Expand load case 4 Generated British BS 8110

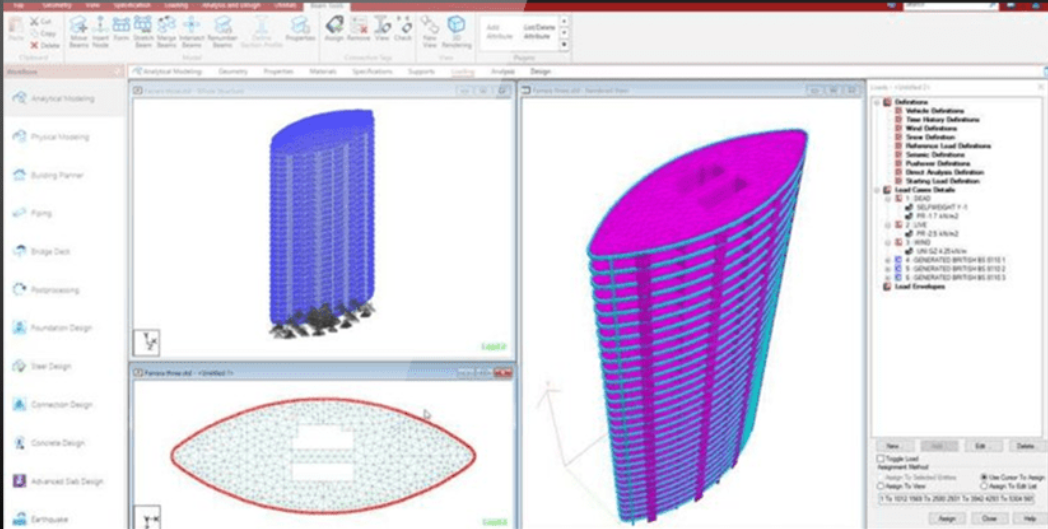coord(888,260)
